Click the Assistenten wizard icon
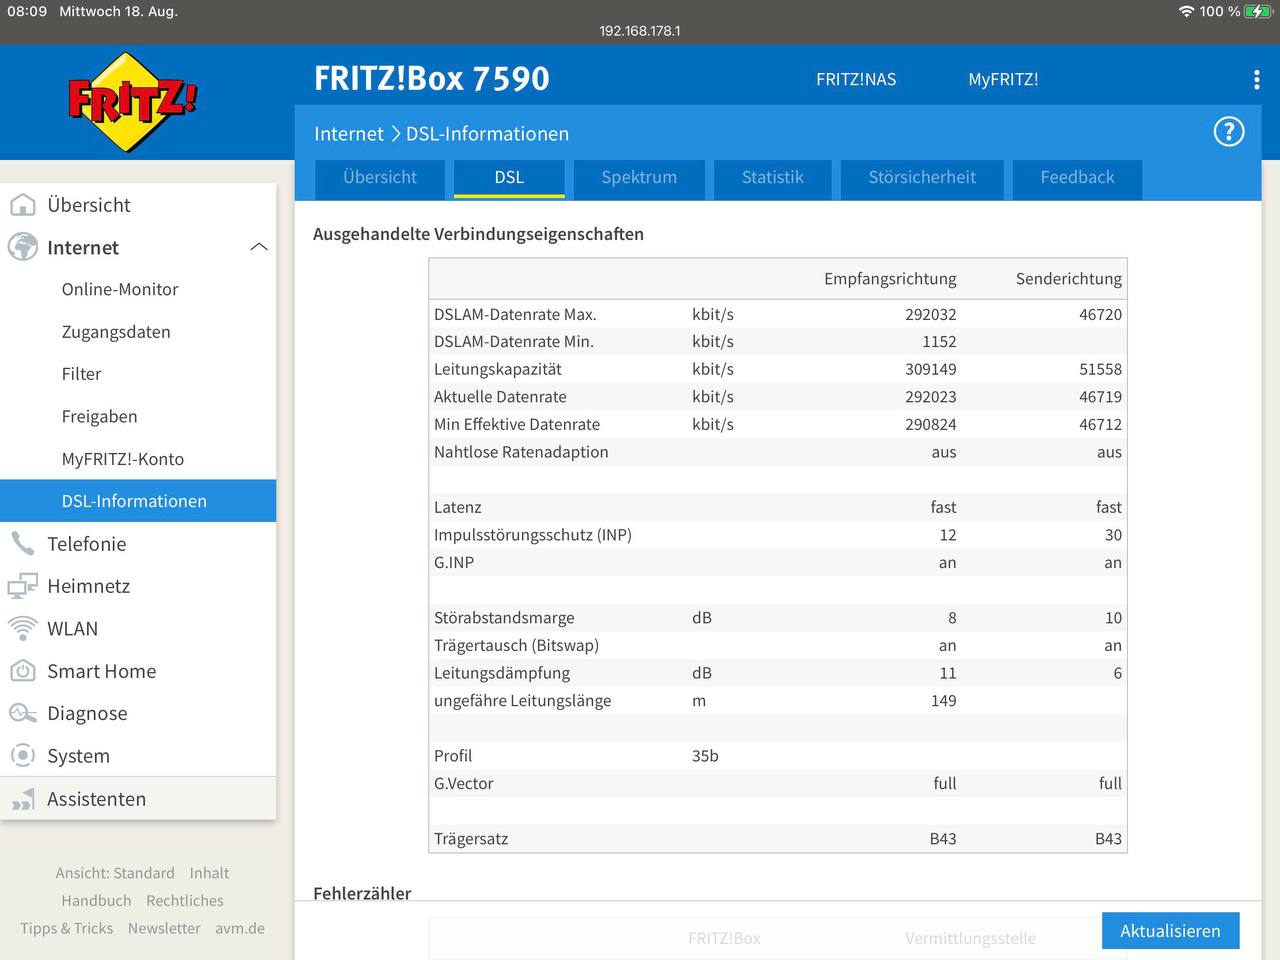The image size is (1280, 960). point(22,799)
